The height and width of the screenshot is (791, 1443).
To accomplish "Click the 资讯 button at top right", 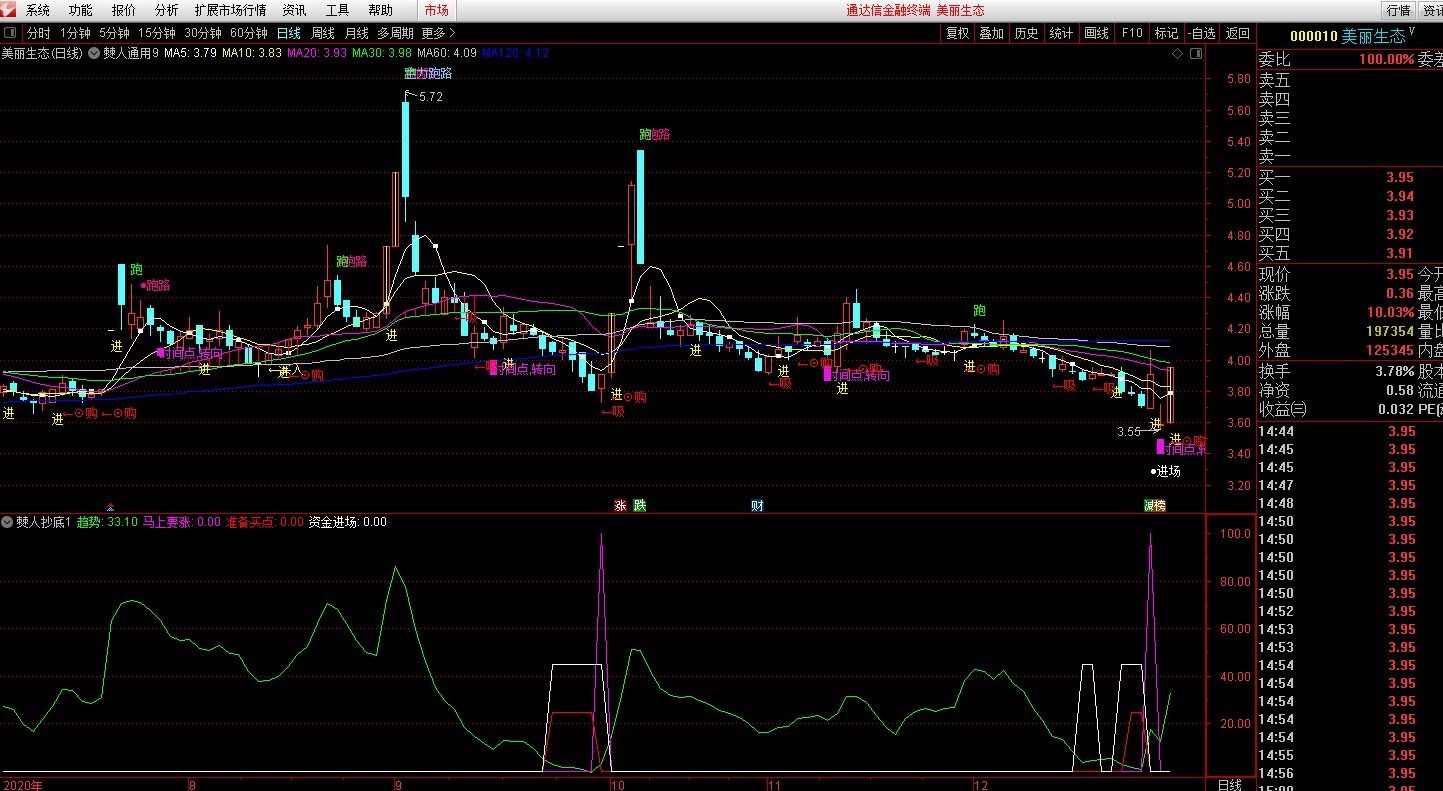I will click(1431, 10).
